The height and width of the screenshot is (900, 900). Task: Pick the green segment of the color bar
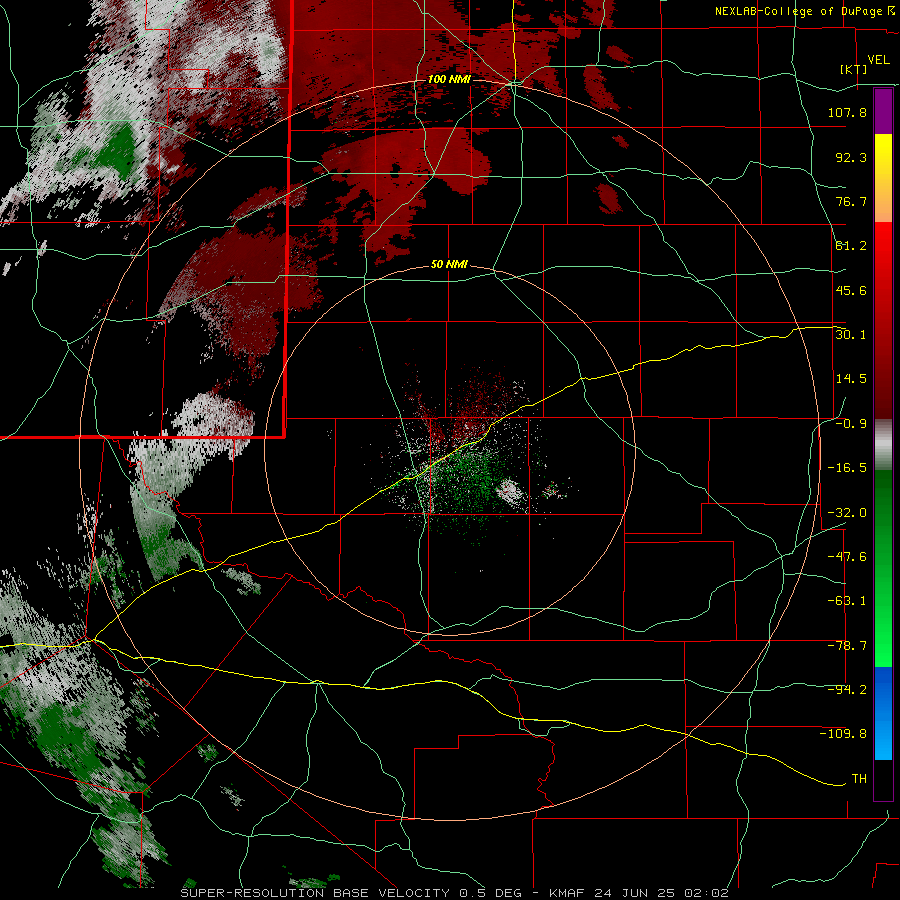883,568
